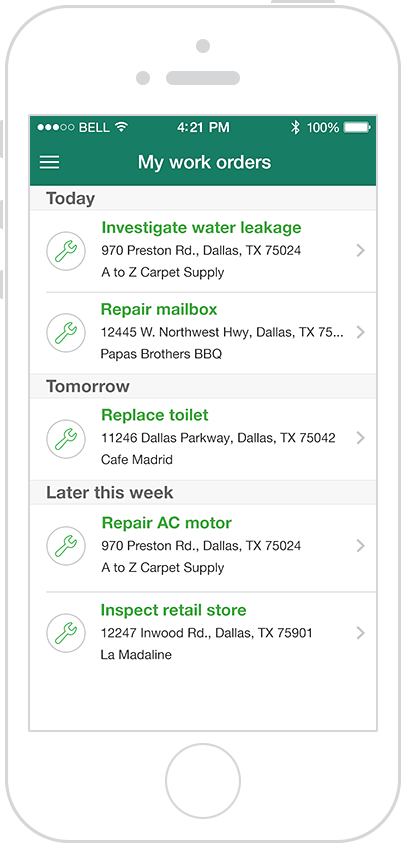
Task: Expand Replace toilet order chevron
Action: point(361,438)
